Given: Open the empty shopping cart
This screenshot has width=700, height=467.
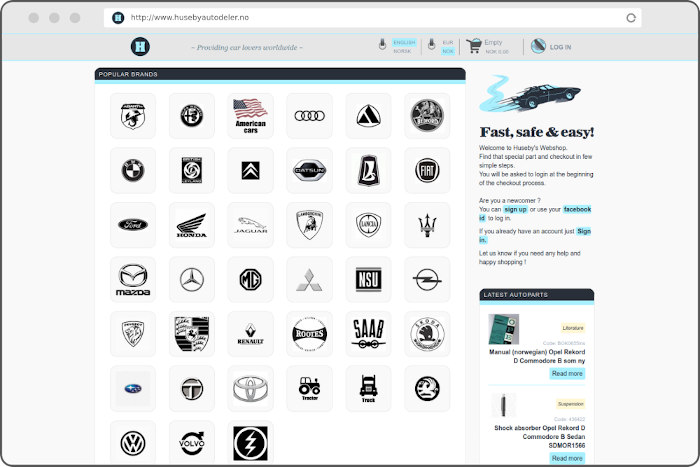Looking at the screenshot, I should tap(486, 46).
